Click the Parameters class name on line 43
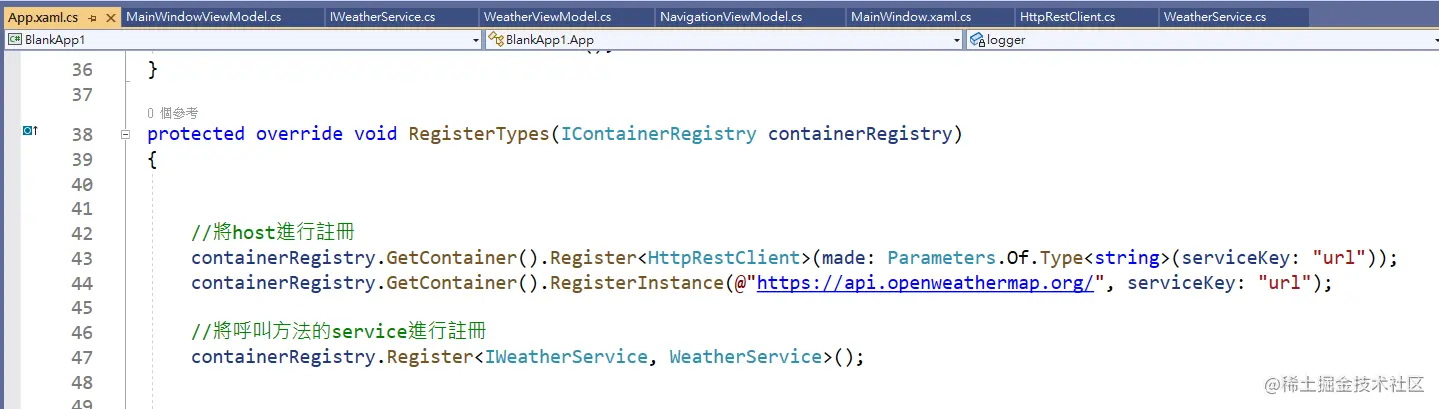Viewport: 1439px width, 409px height. (x=936, y=258)
